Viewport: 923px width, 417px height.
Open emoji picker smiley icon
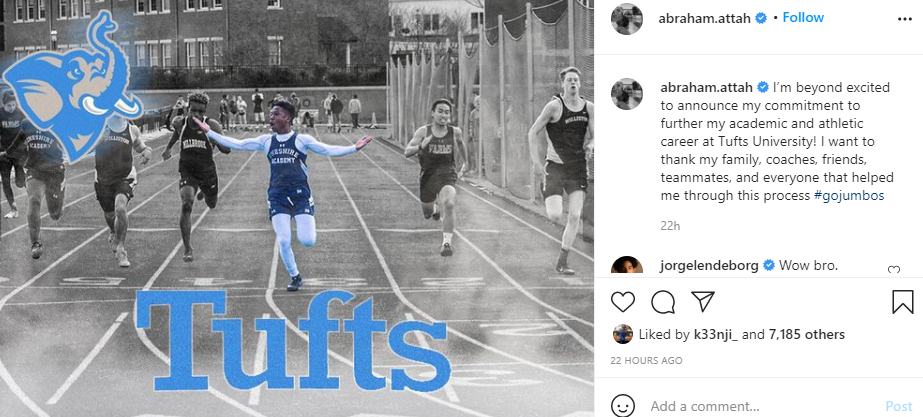[x=623, y=406]
